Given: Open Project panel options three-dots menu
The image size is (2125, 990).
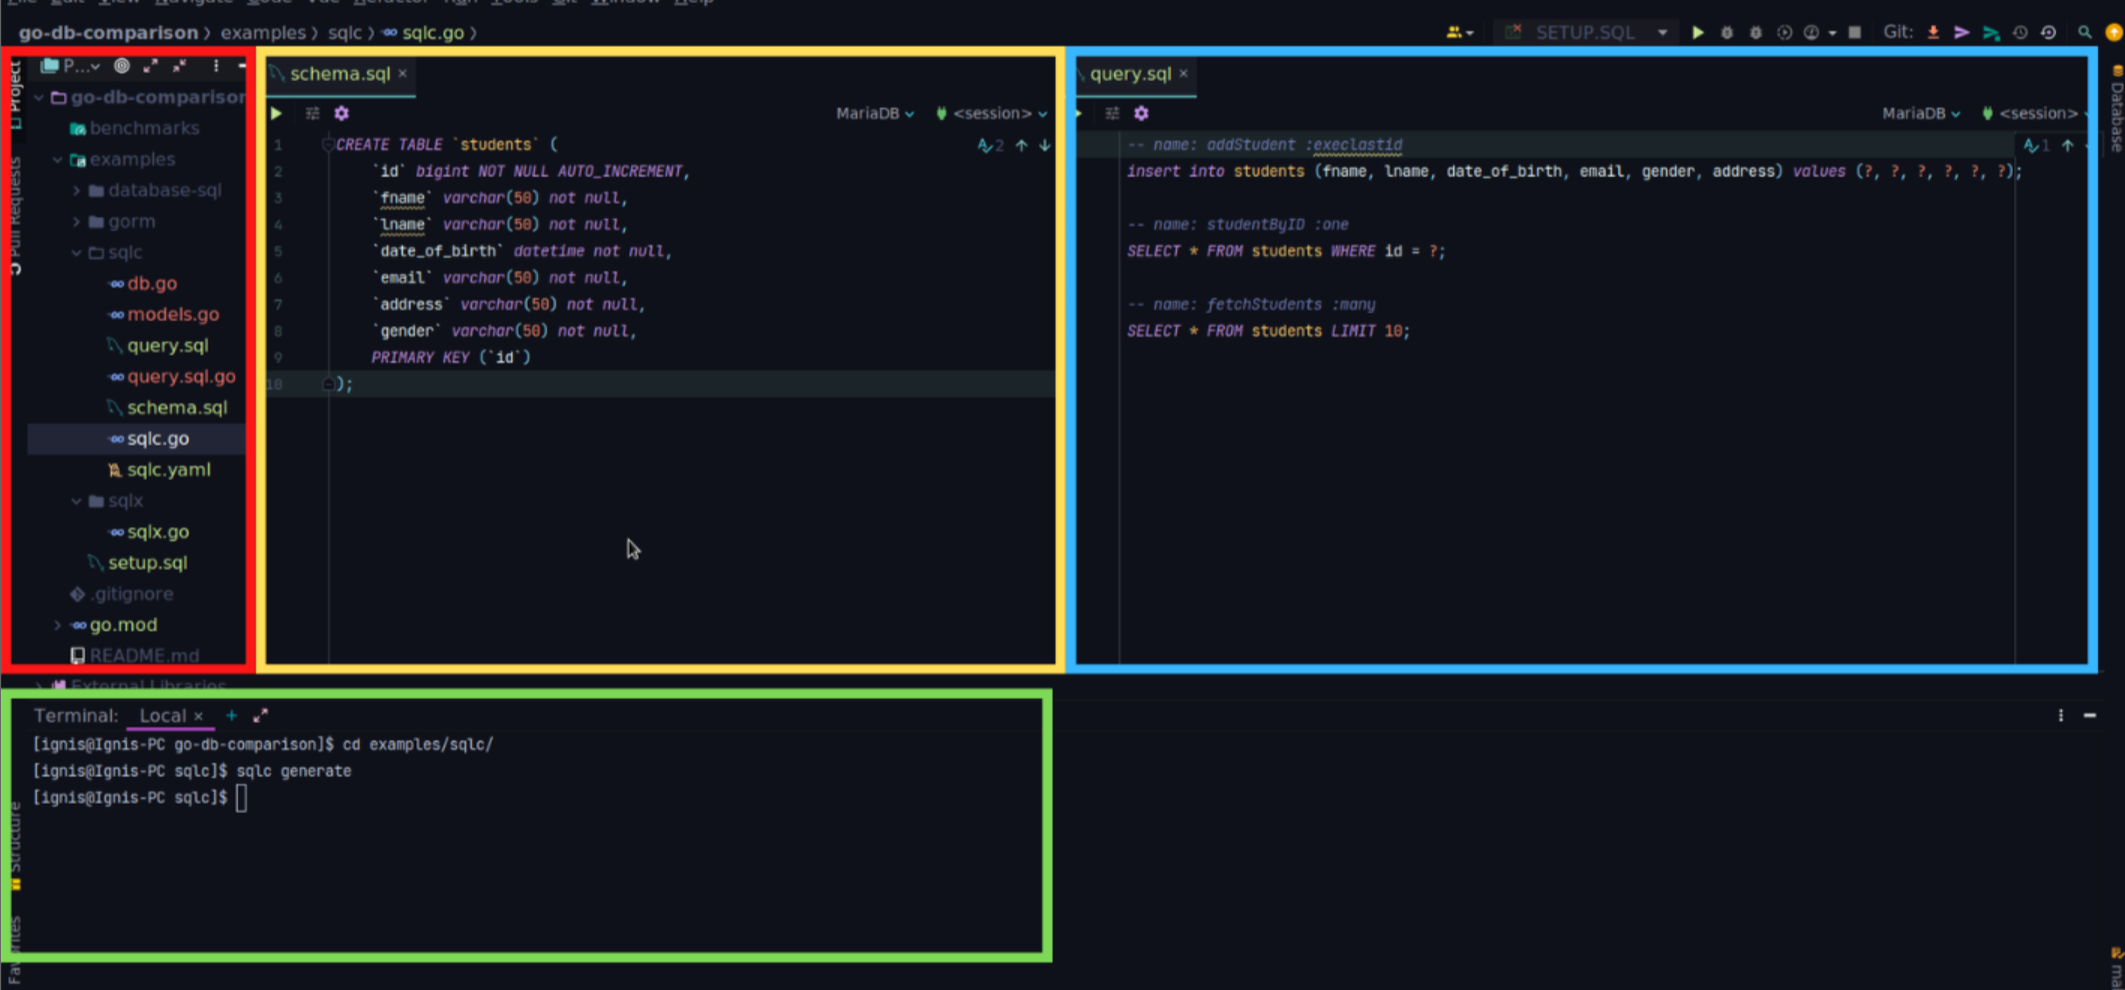Looking at the screenshot, I should coord(216,66).
